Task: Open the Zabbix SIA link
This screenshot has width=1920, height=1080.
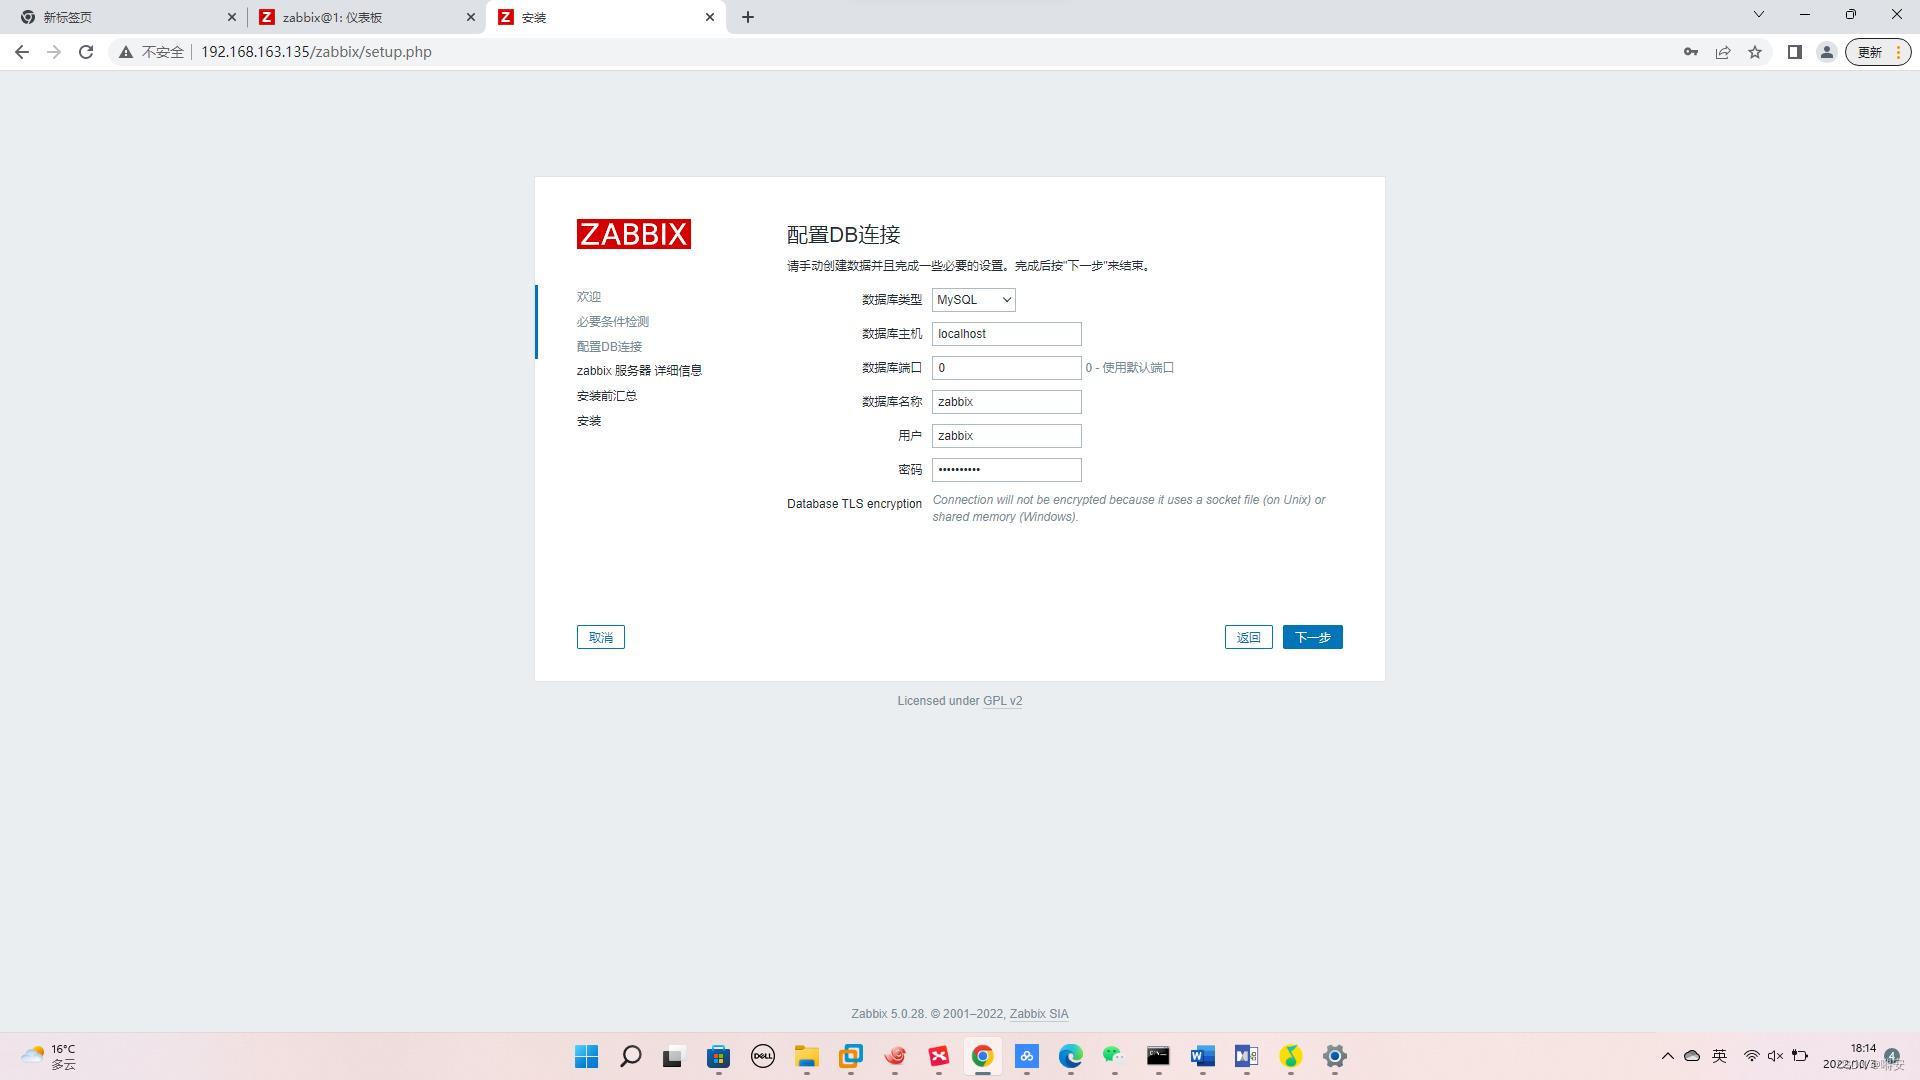Action: 1038,1014
